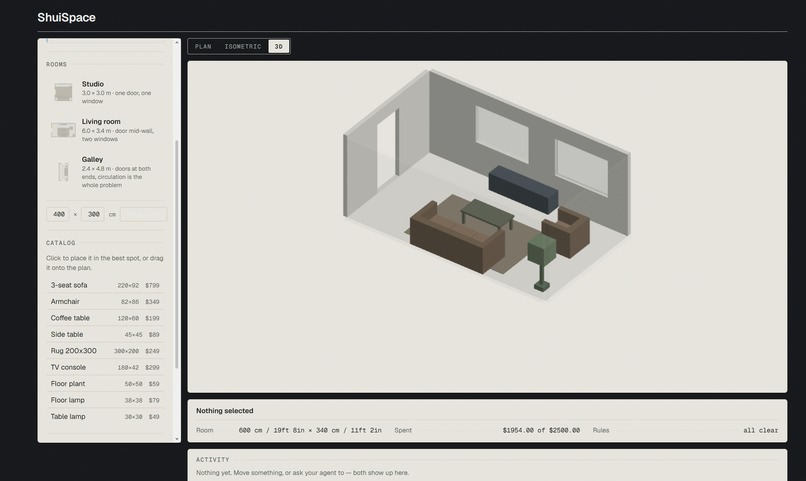Click the 'all clear' rules status
This screenshot has height=481, width=806.
tap(760, 431)
